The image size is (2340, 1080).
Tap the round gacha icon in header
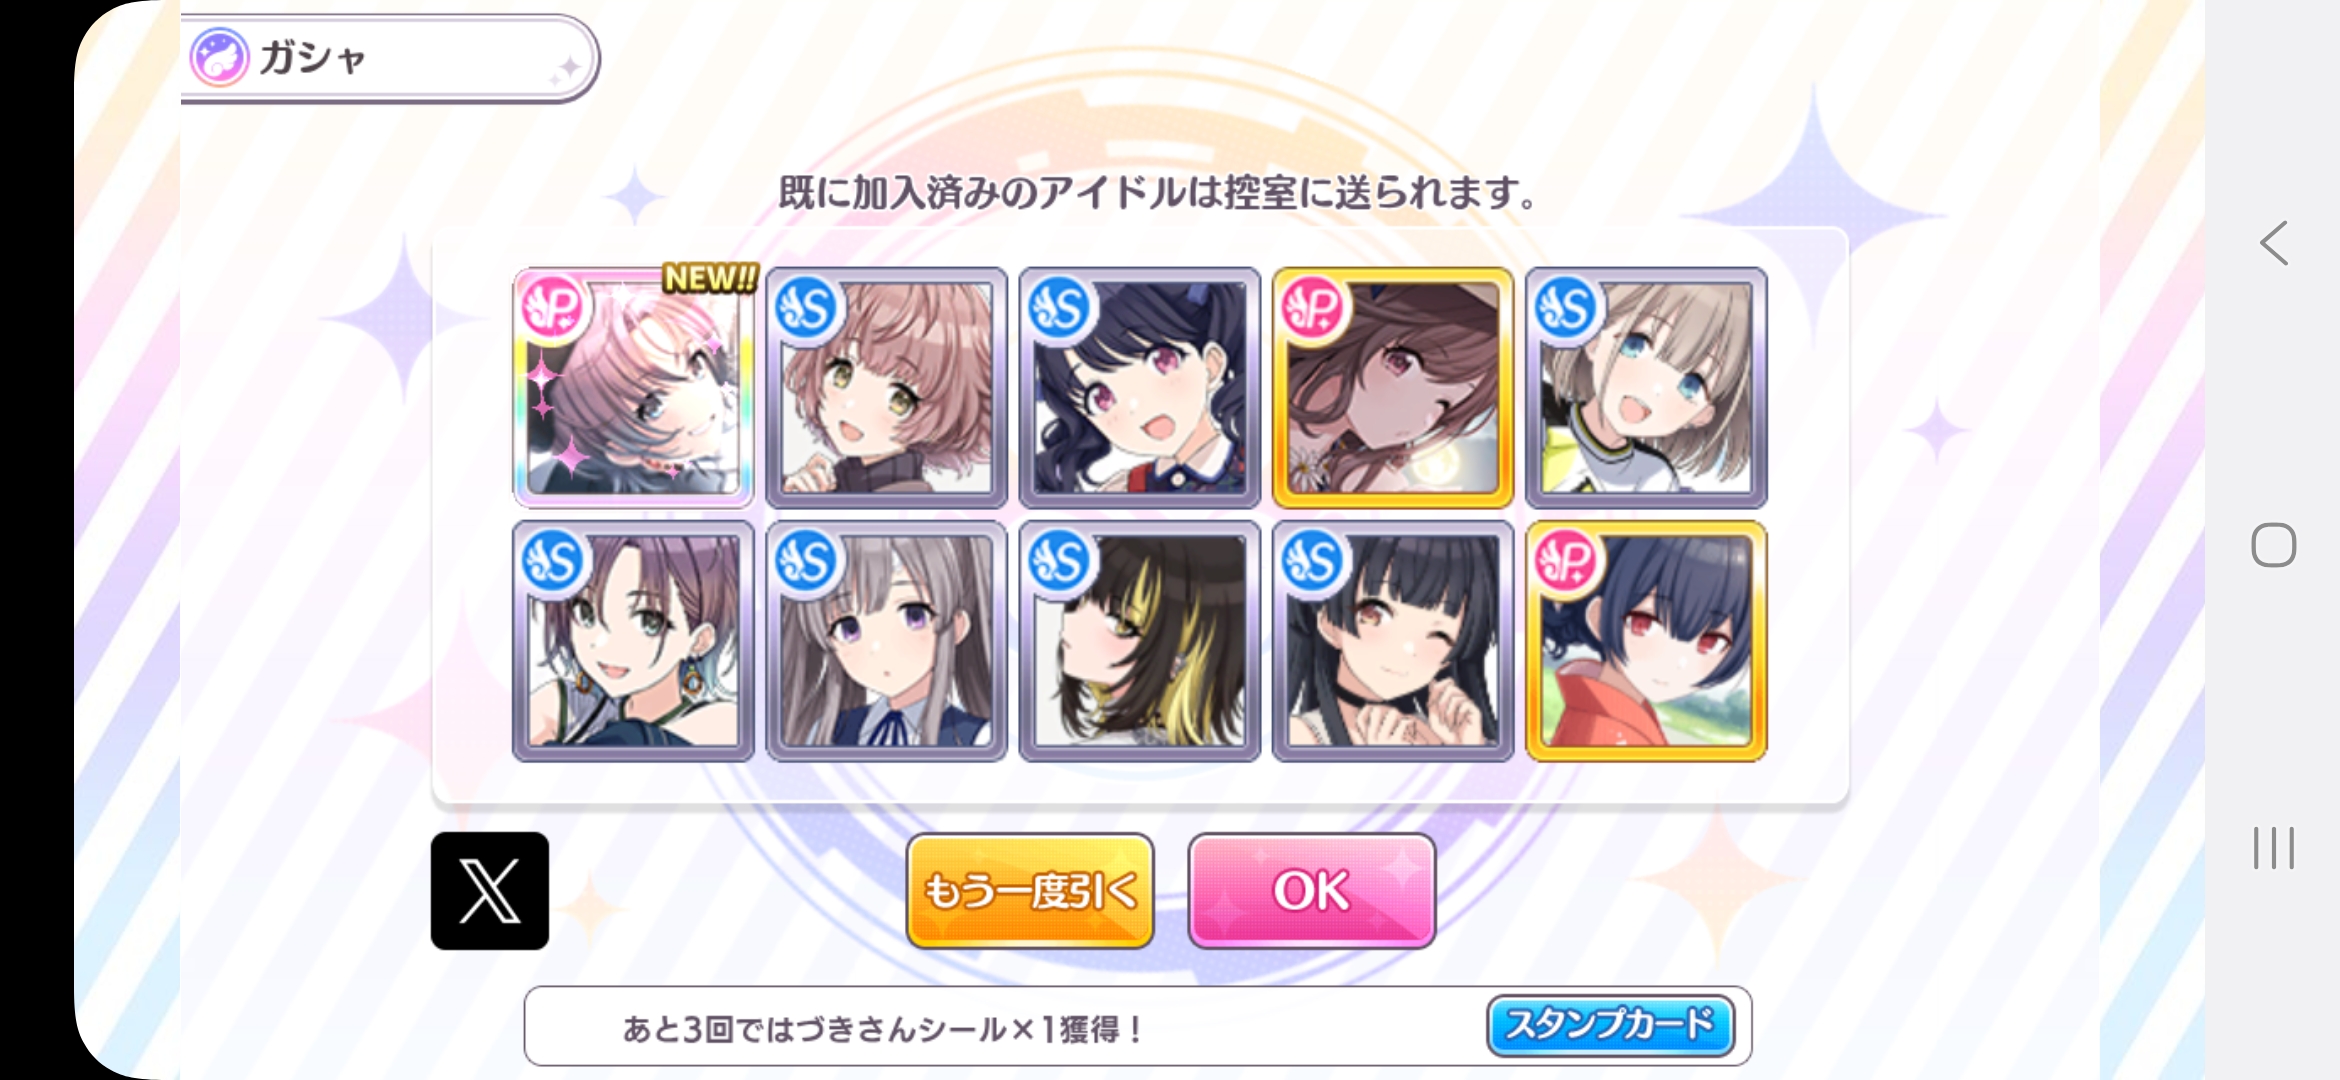click(219, 57)
